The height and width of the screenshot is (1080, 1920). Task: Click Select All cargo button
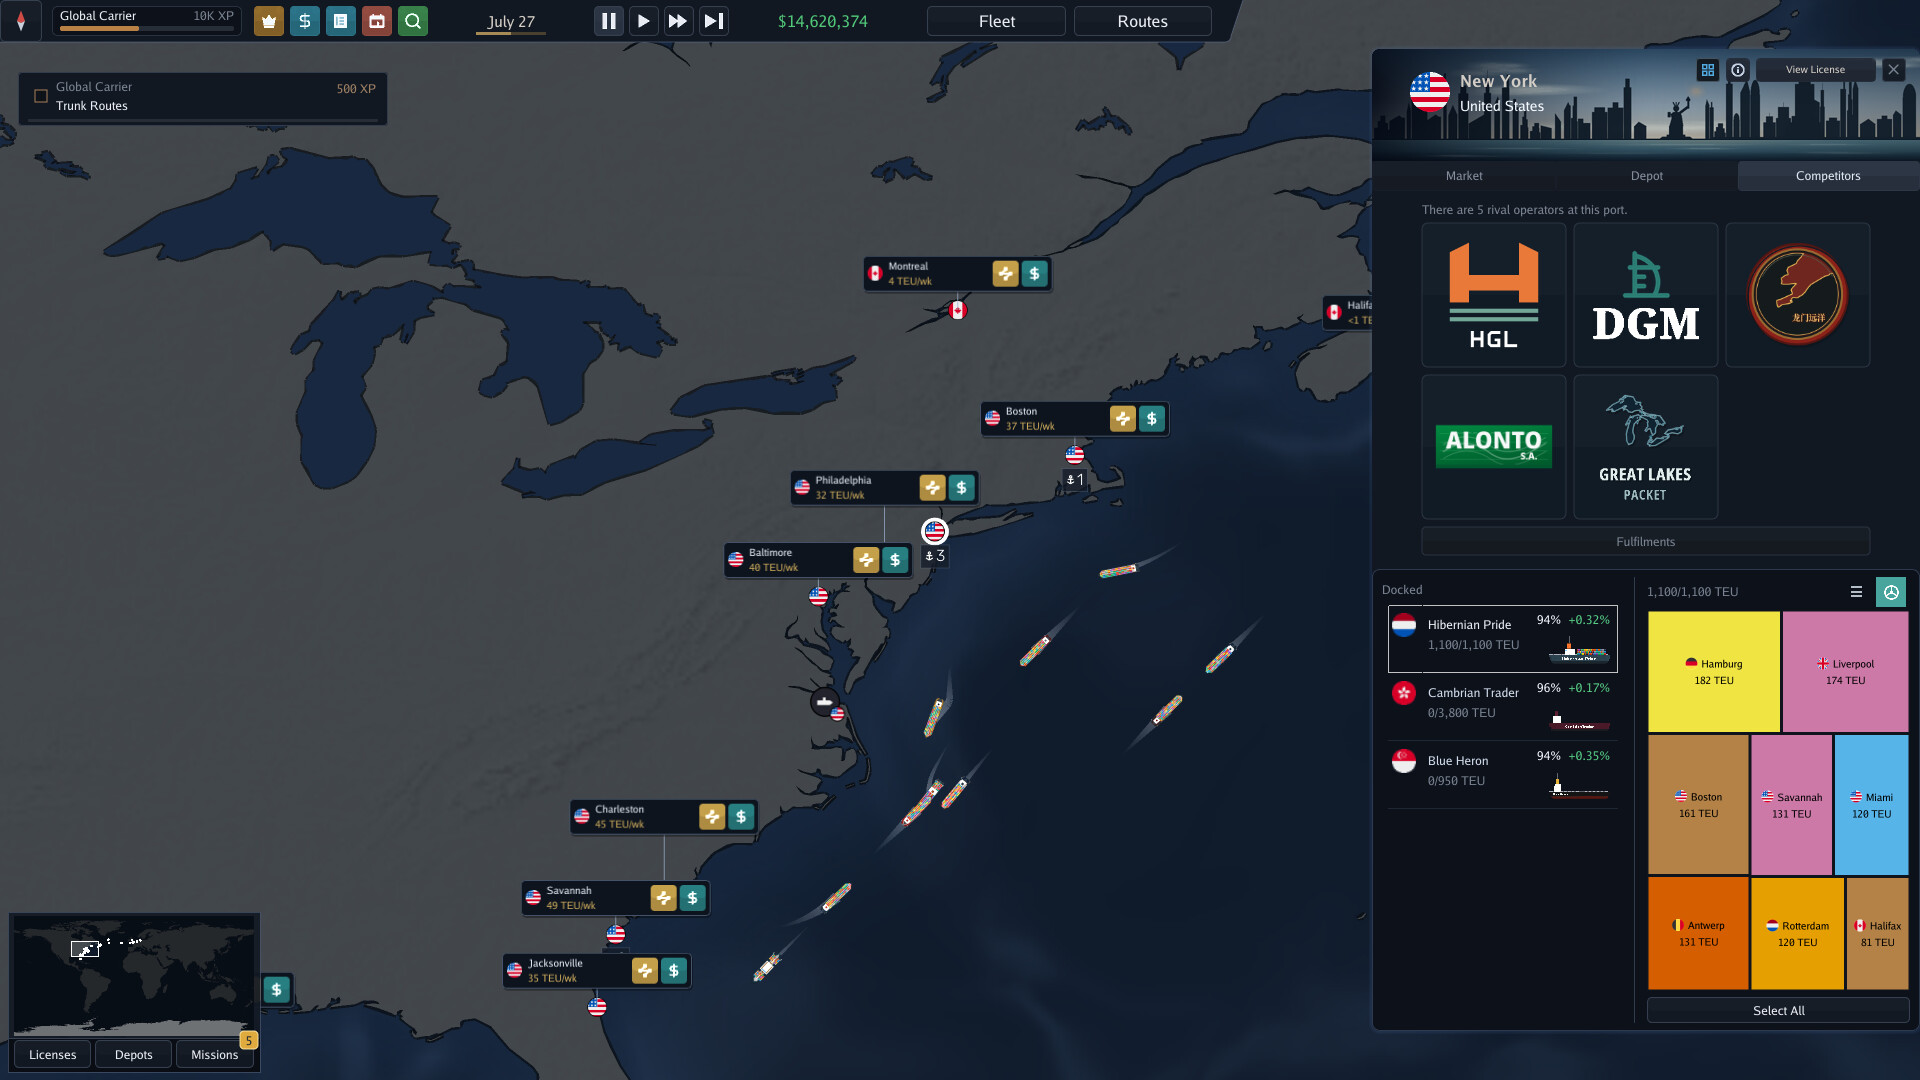[1778, 1010]
